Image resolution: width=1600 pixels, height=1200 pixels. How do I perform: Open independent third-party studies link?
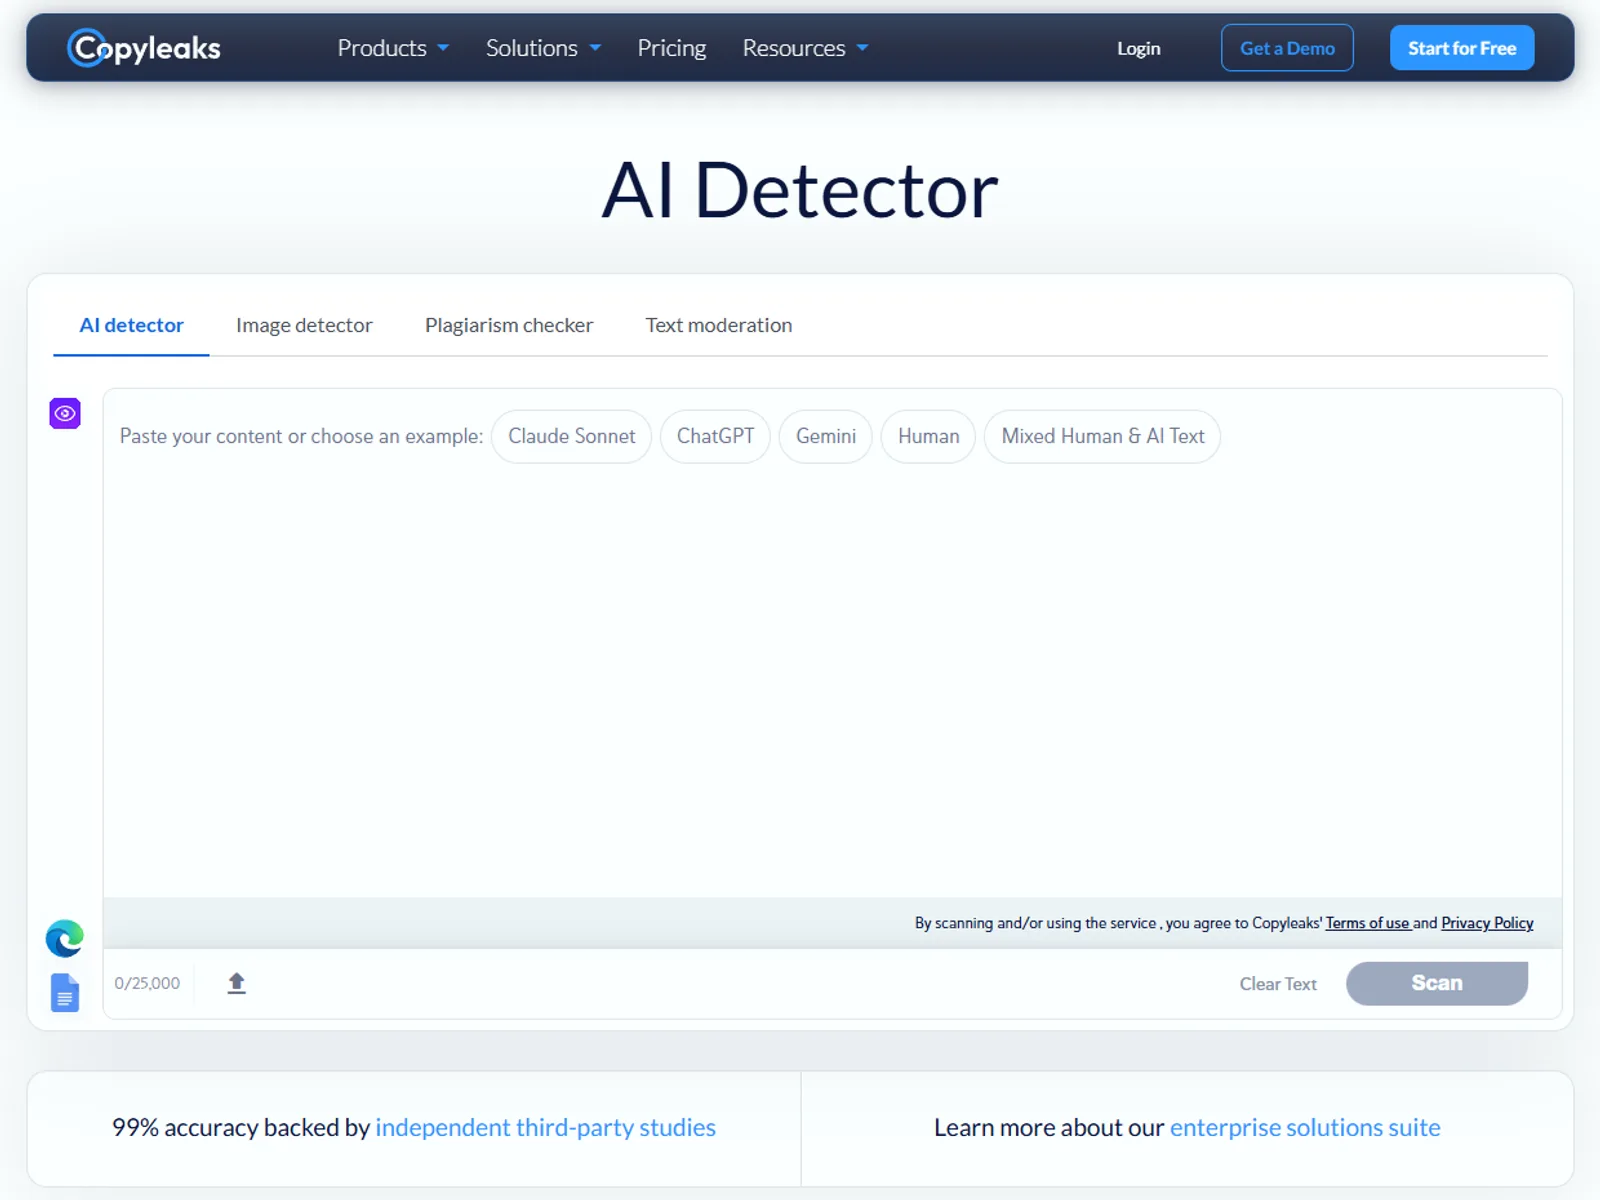click(x=545, y=1127)
